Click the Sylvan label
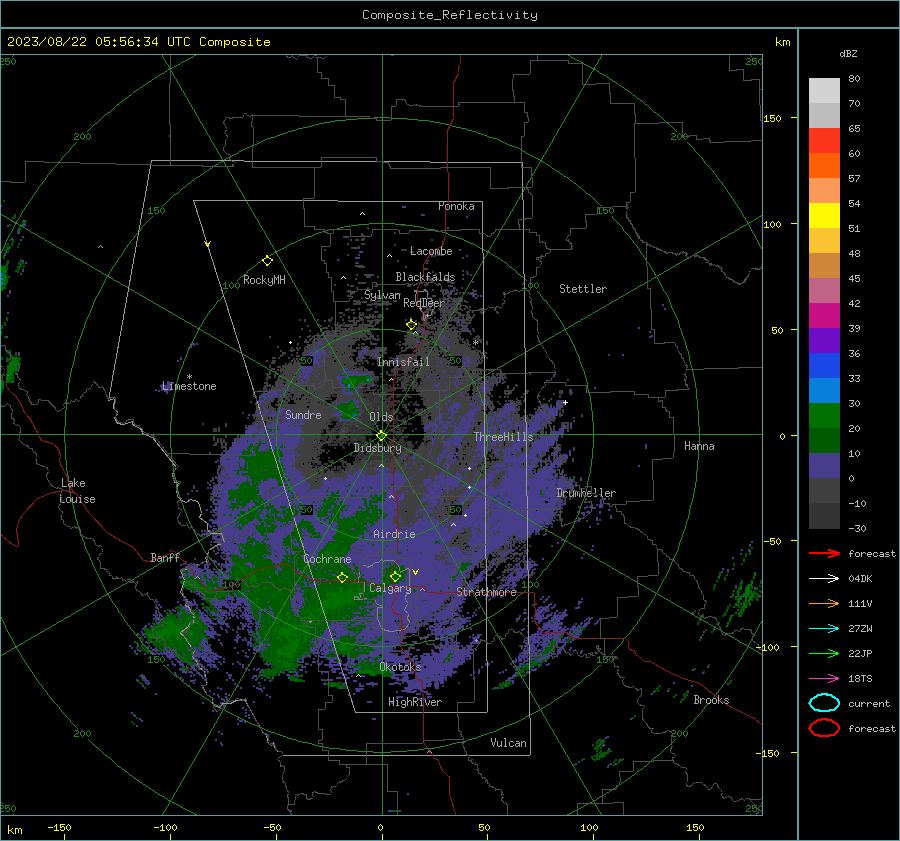Viewport: 900px width, 841px height. 382,295
